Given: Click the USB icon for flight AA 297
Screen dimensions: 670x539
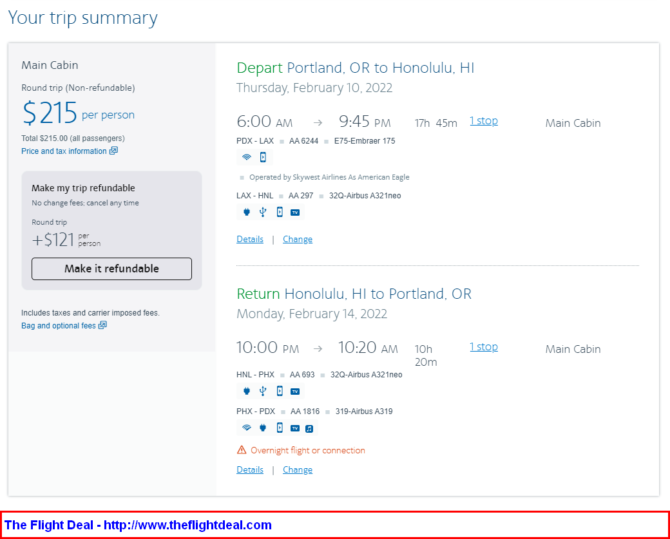Looking at the screenshot, I should click(x=262, y=211).
